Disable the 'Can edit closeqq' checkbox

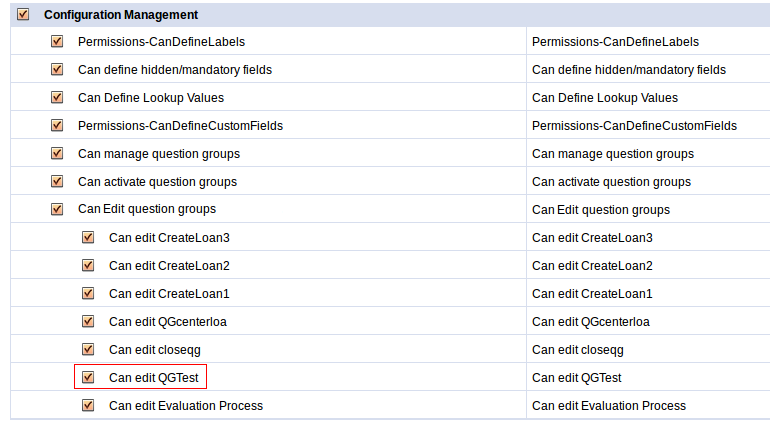tap(88, 350)
